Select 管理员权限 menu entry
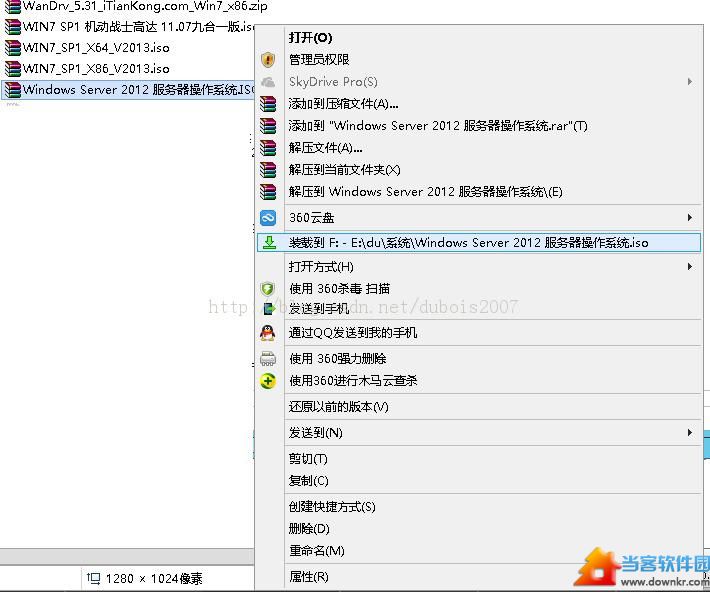Viewport: 710px width, 592px height. (x=479, y=59)
